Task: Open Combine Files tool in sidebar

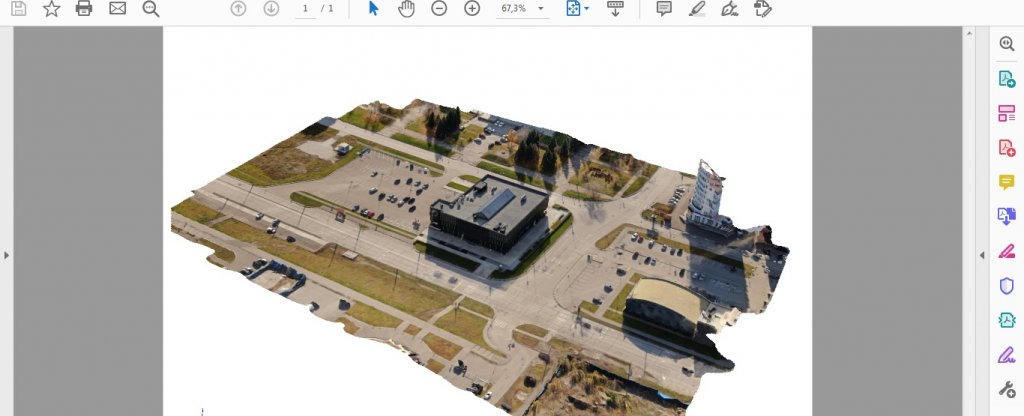Action: pos(1007,216)
